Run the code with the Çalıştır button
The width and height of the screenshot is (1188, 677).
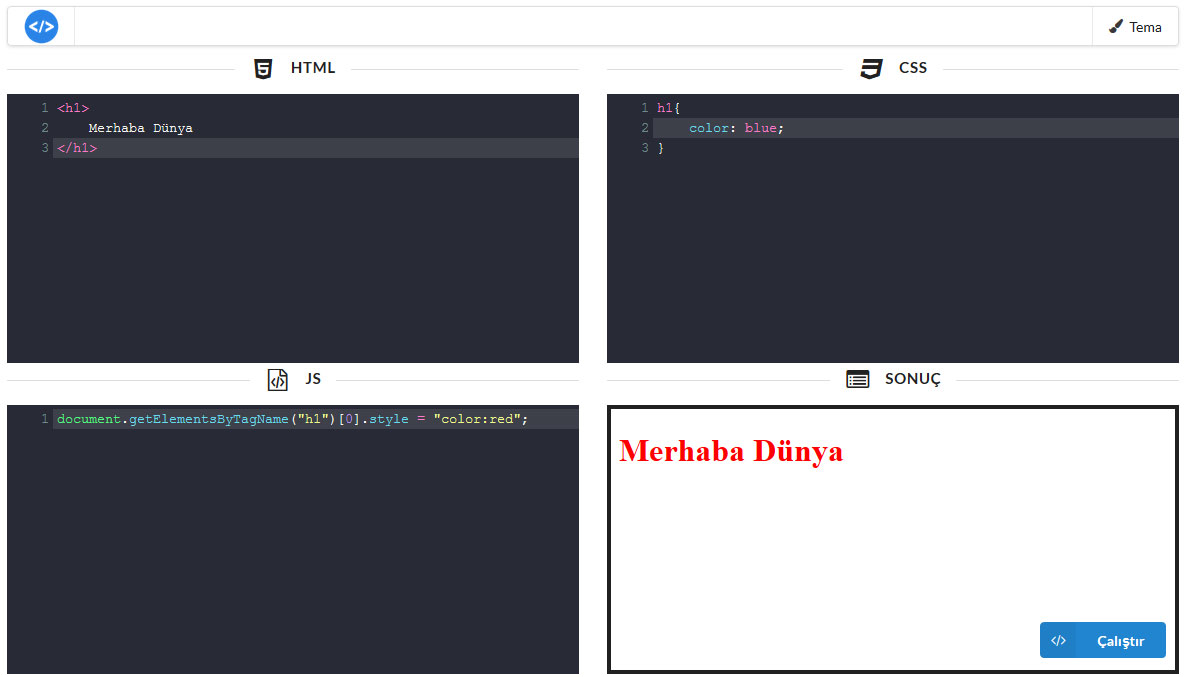[1119, 641]
